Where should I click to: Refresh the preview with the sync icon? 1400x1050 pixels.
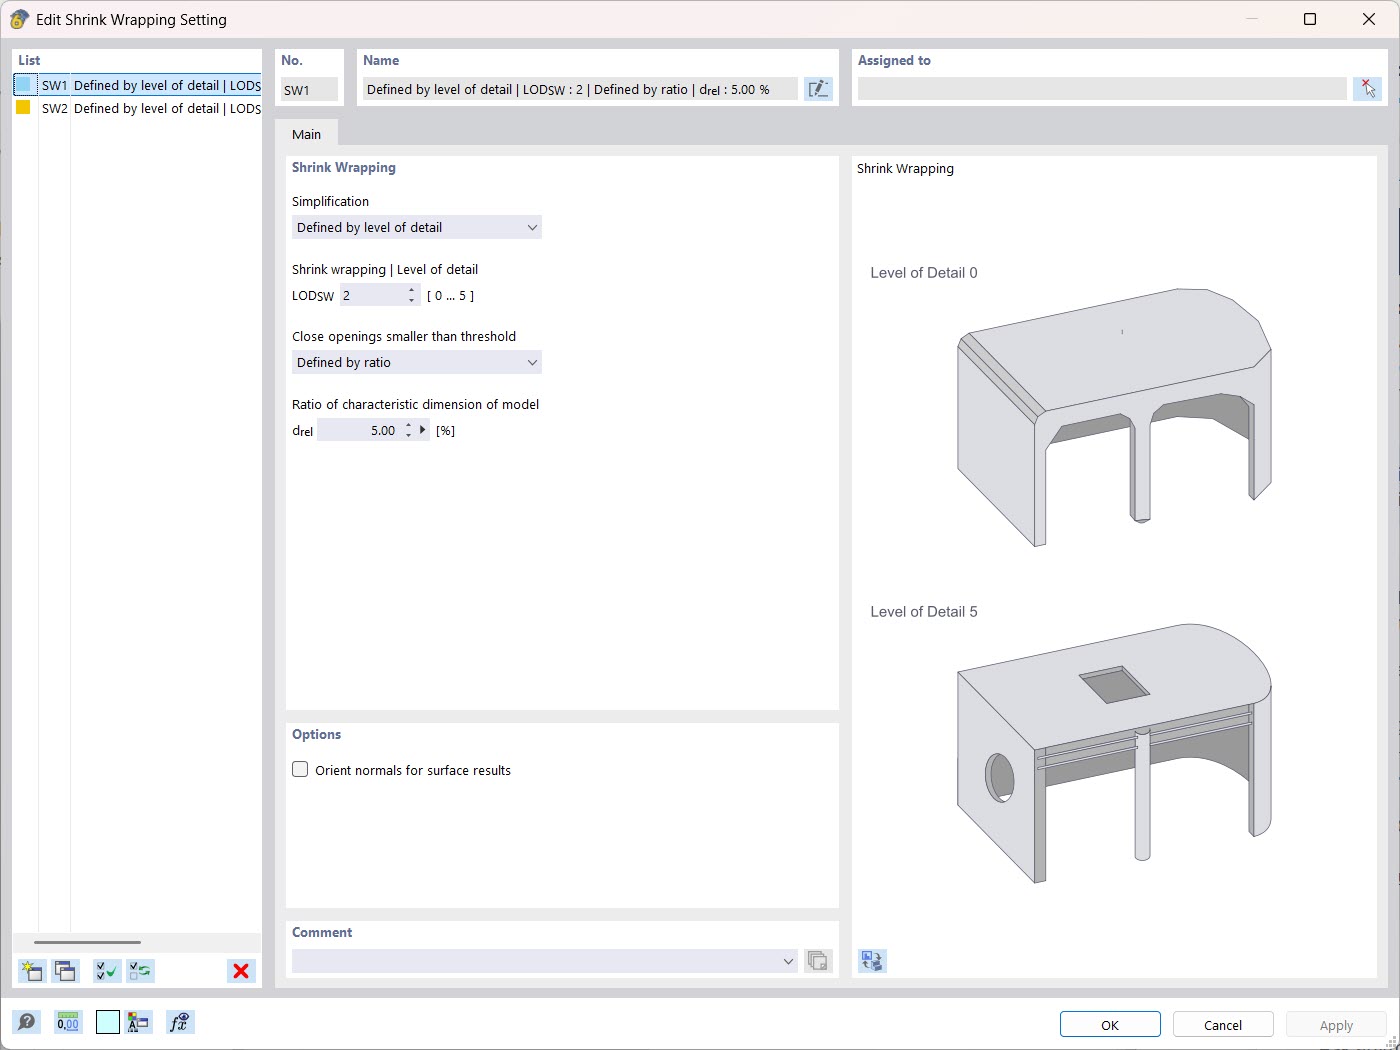(871, 960)
